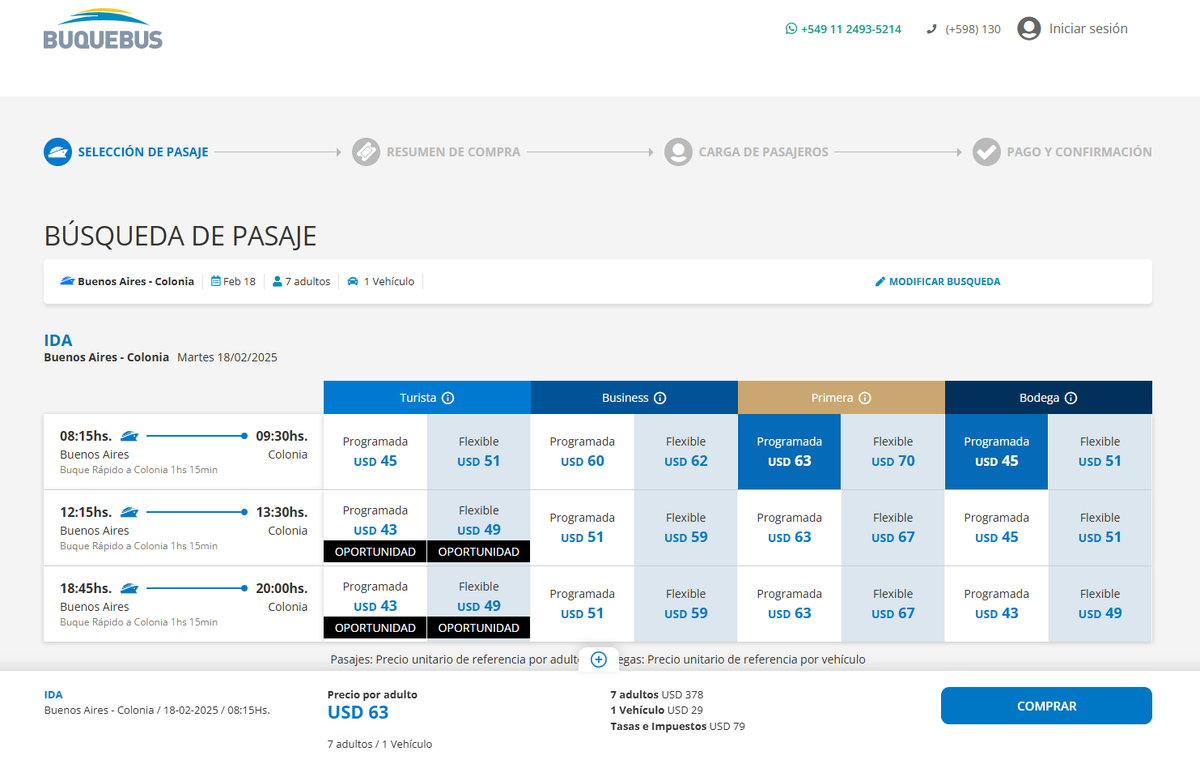The image size is (1200, 764).
Task: Click the Turista column header
Action: pyautogui.click(x=427, y=397)
